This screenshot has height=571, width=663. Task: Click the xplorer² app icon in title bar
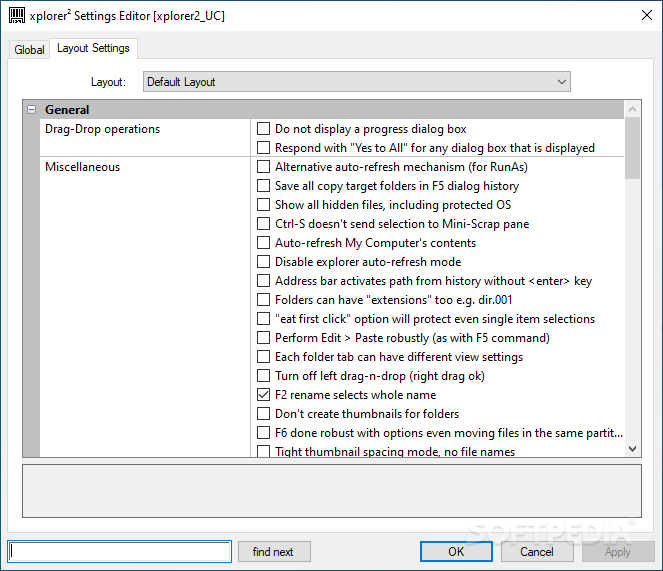(x=17, y=15)
